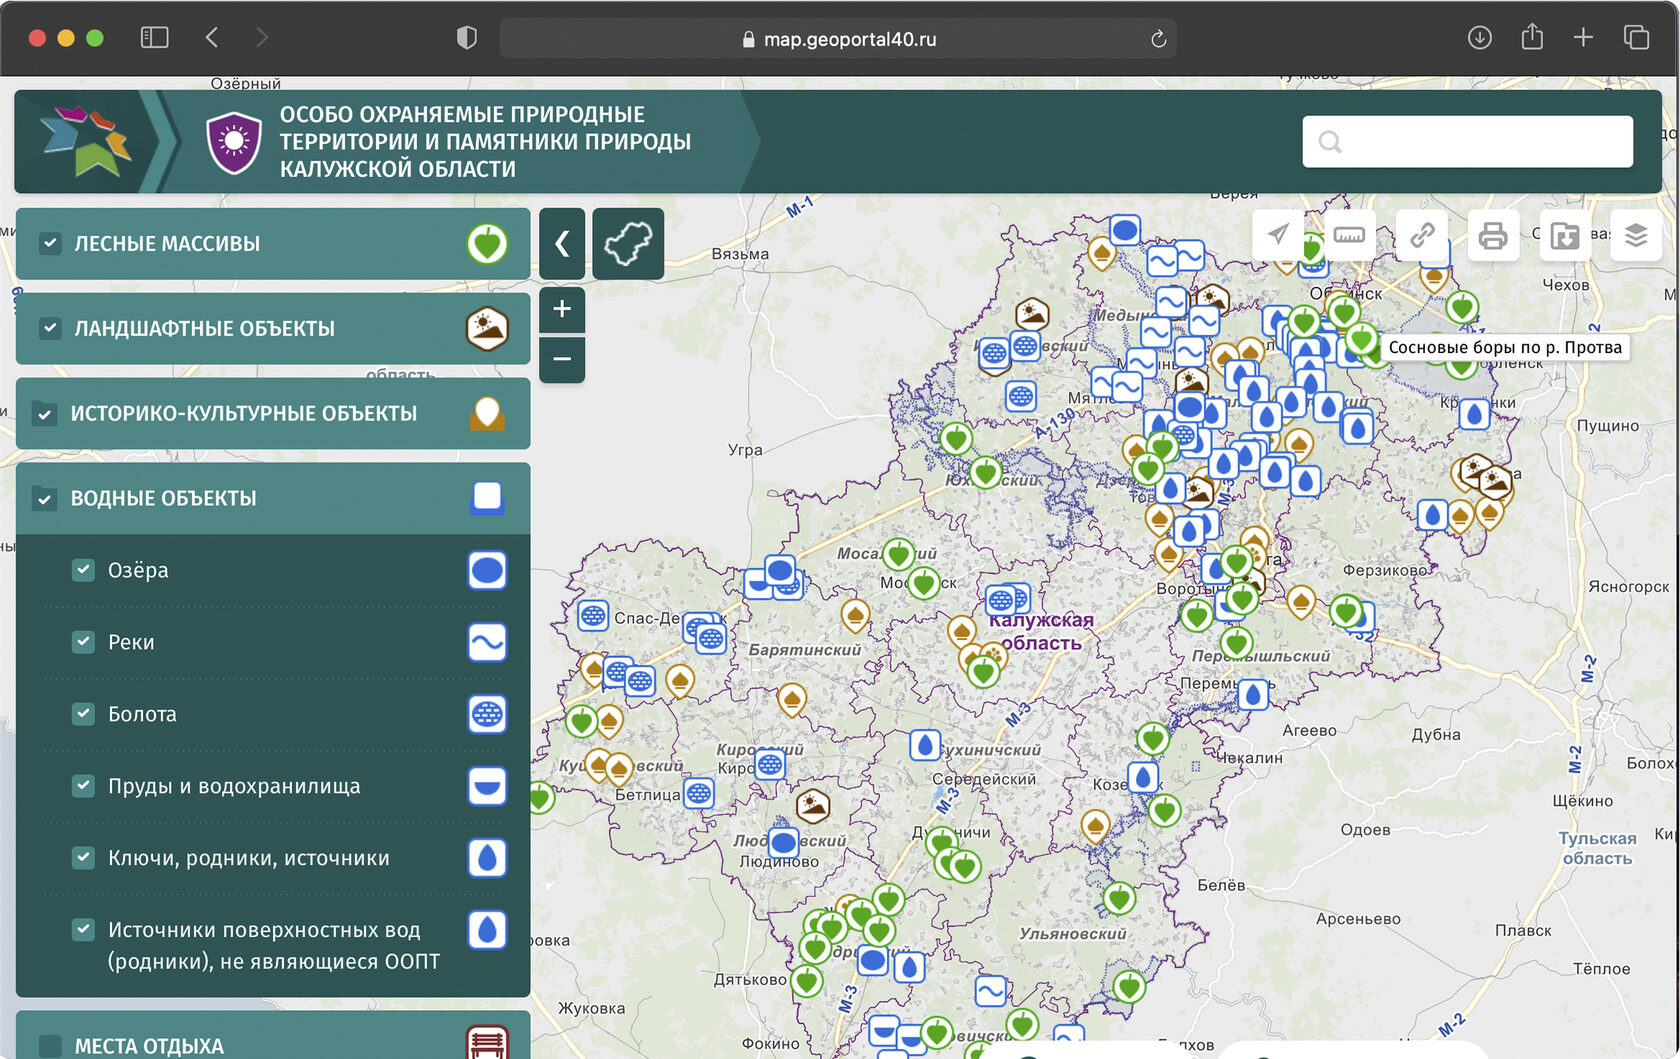
Task: Toggle the Лесные массивы layer checkbox
Action: 50,243
